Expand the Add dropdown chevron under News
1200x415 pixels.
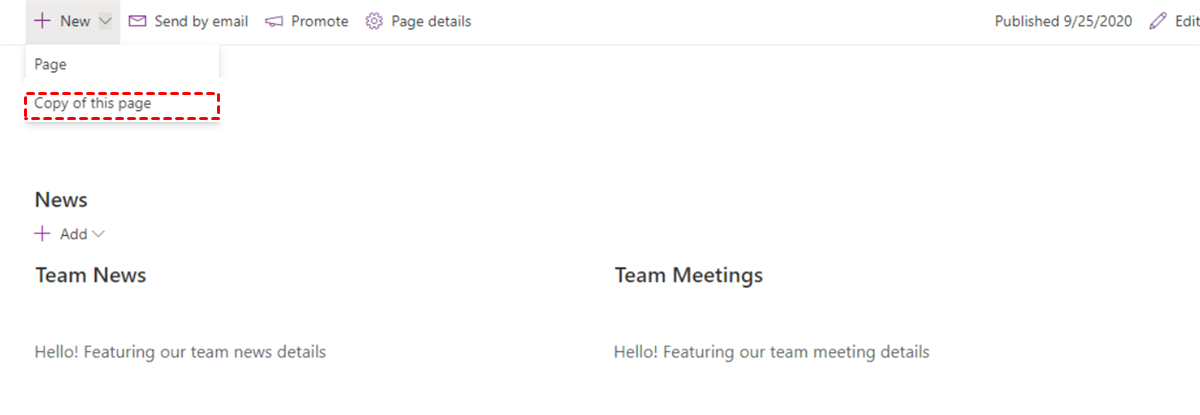(x=98, y=234)
